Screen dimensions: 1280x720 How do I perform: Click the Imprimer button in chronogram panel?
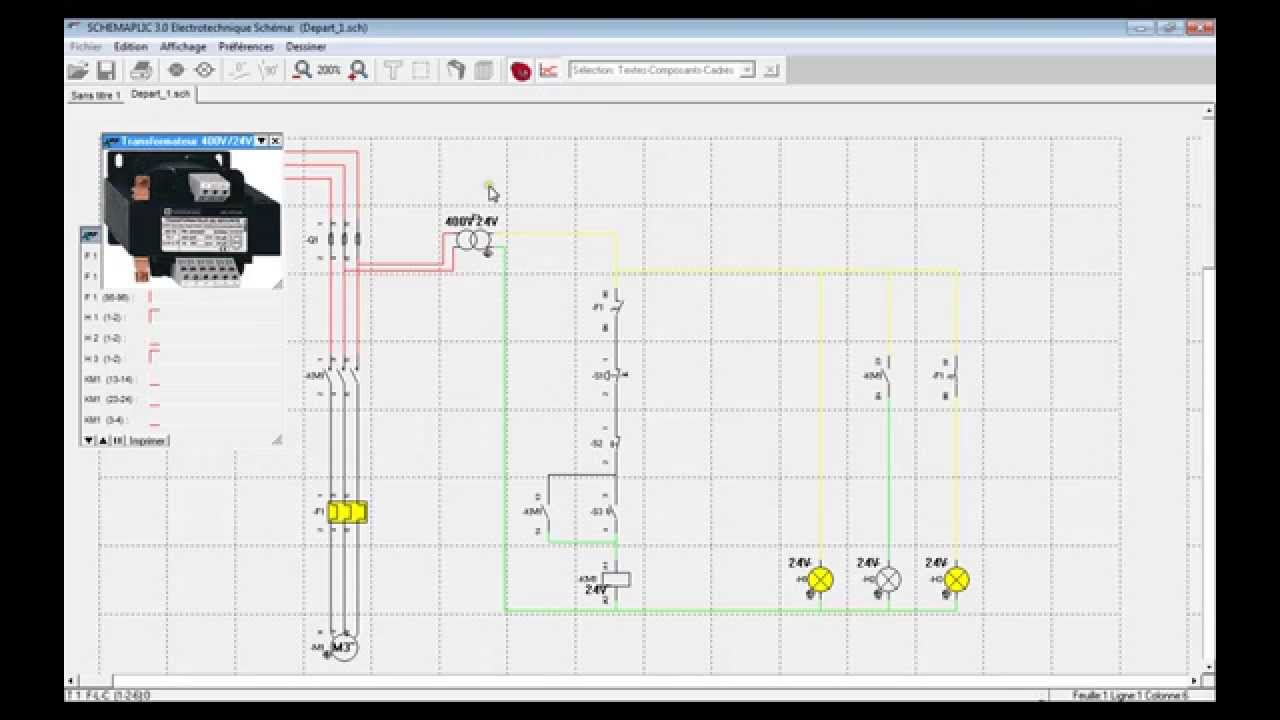pyautogui.click(x=148, y=440)
